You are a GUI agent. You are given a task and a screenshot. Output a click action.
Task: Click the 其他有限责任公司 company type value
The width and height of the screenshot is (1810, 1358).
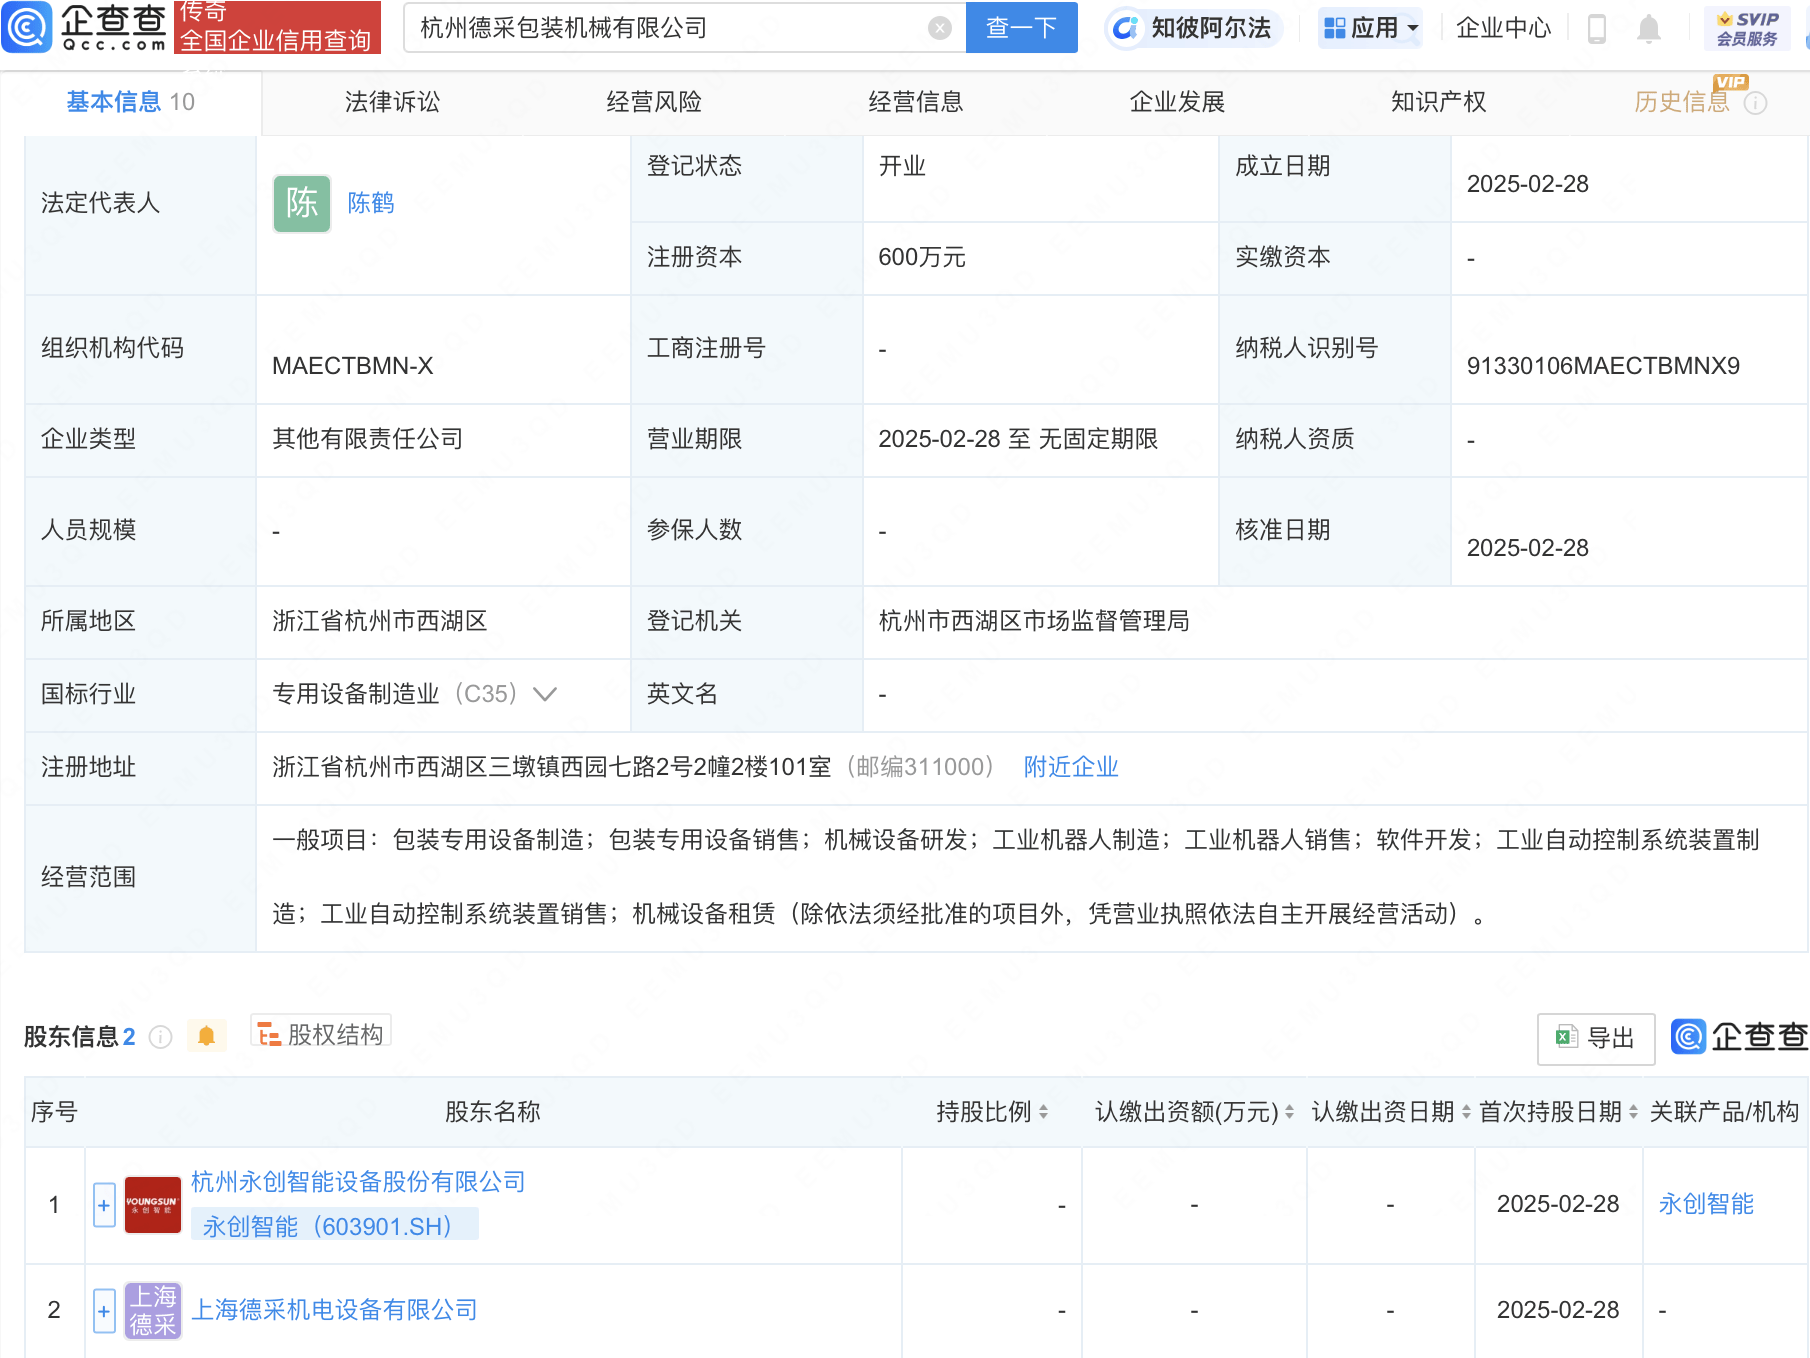368,439
